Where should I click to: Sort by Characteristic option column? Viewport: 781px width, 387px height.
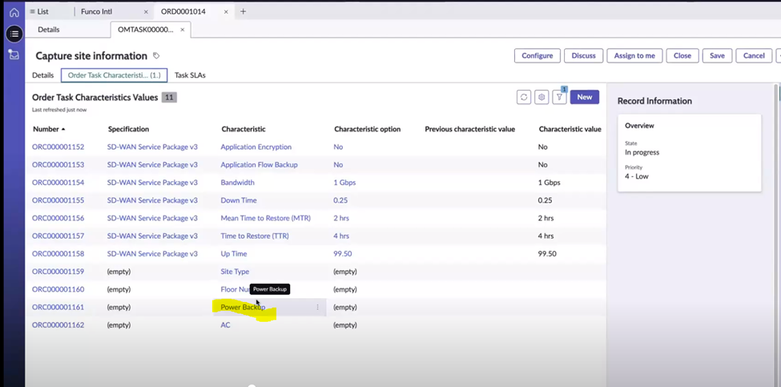pos(367,129)
